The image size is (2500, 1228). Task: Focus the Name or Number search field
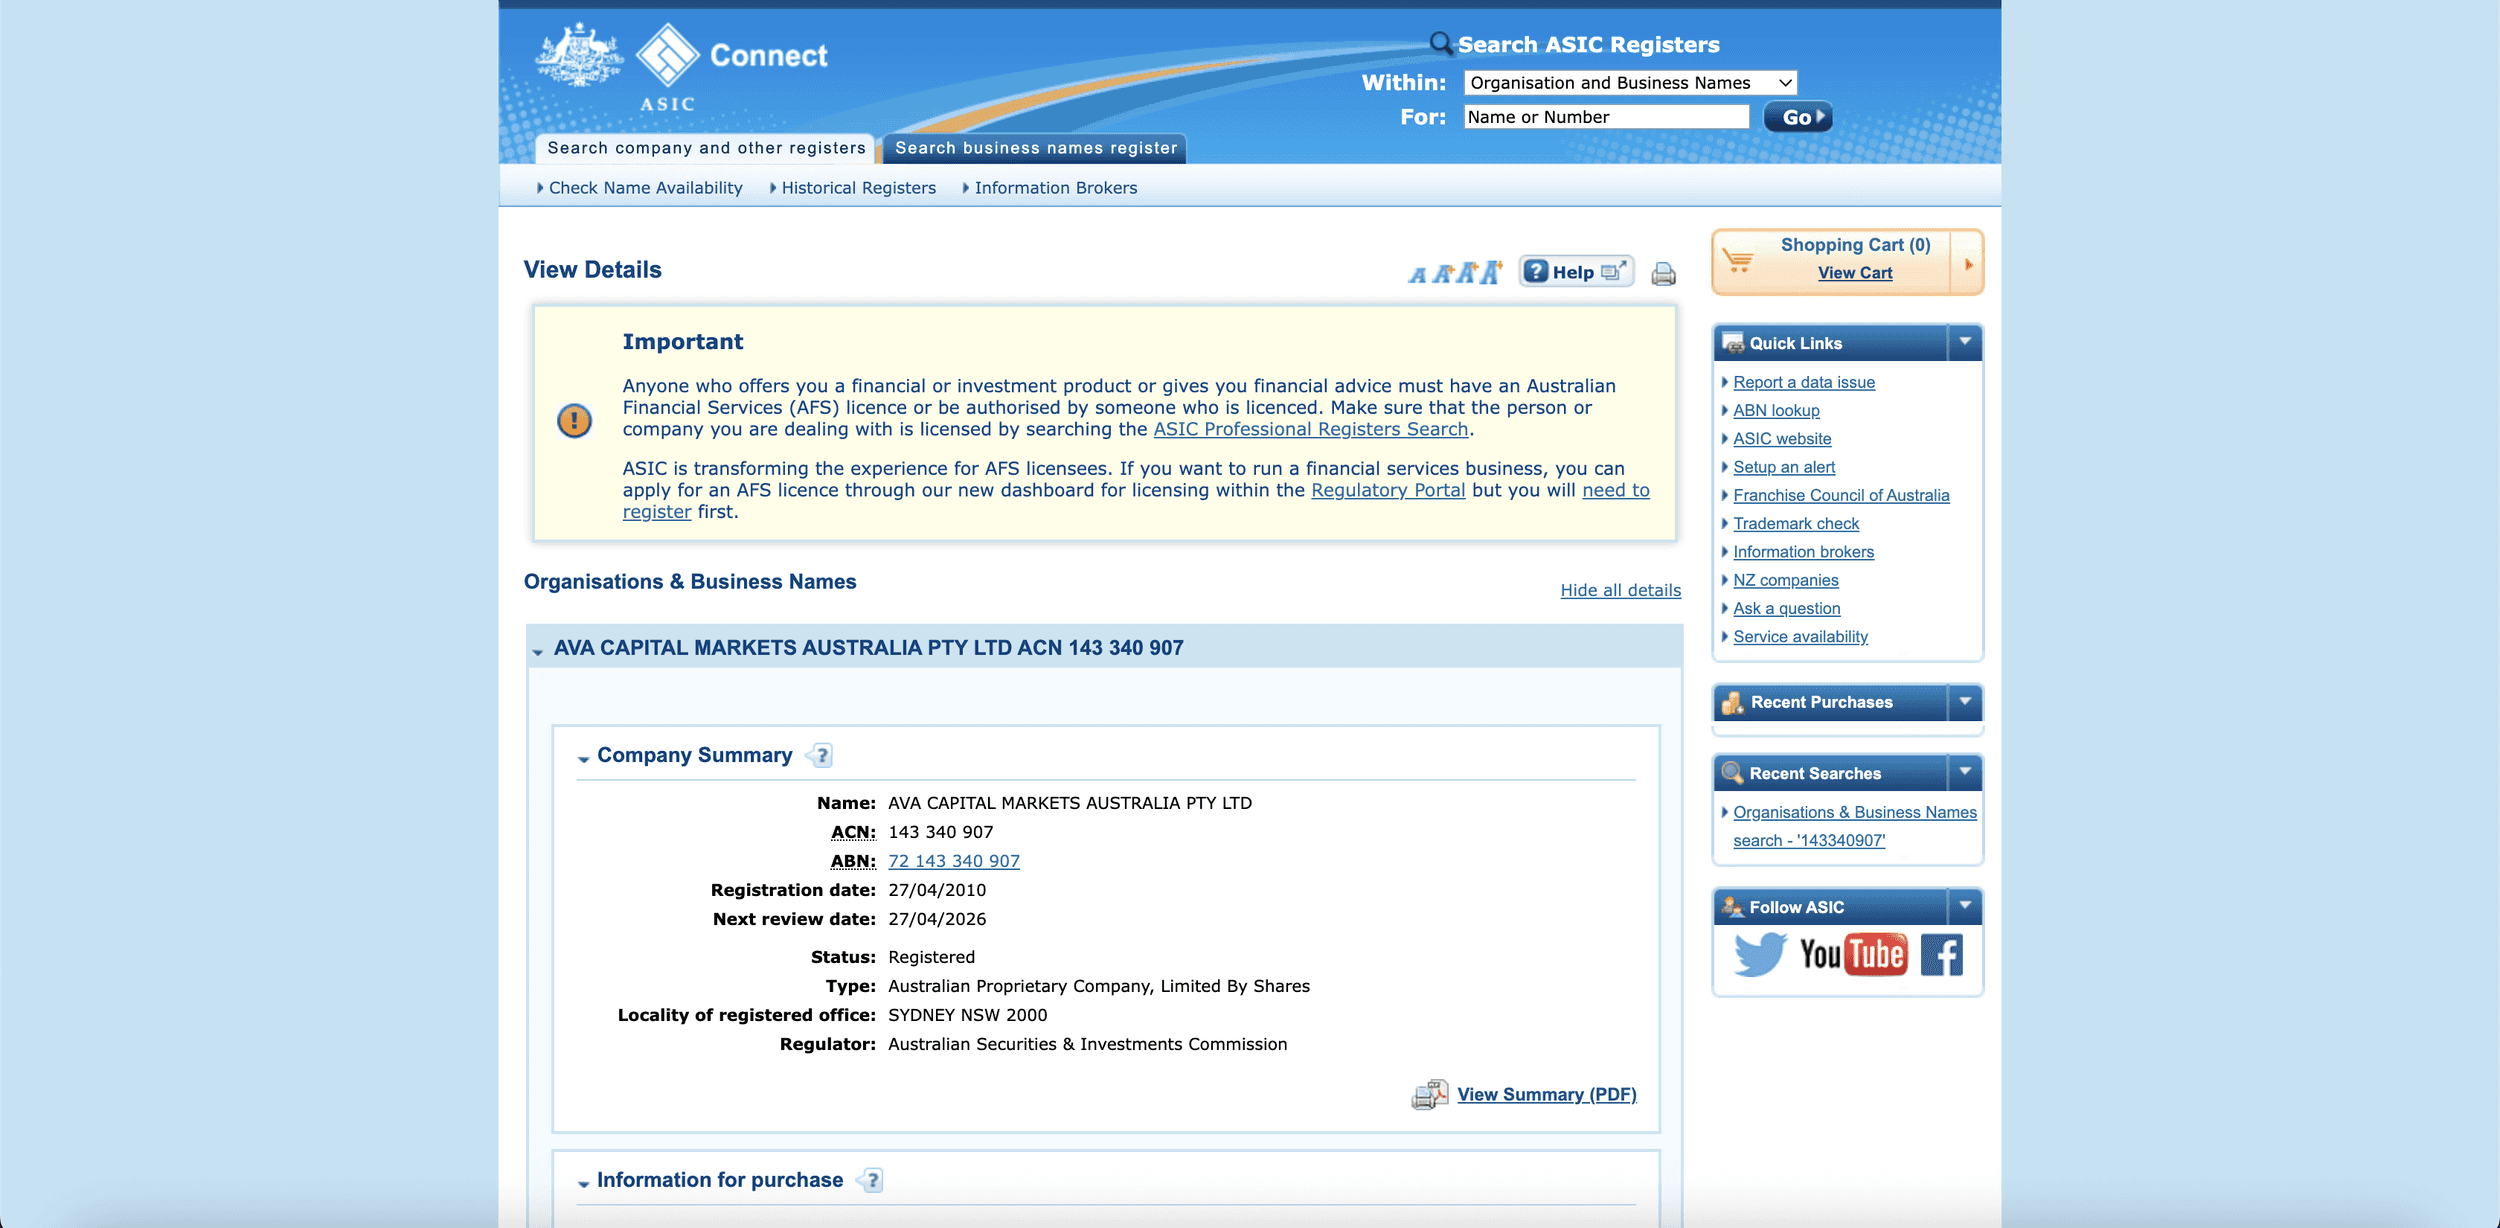(1606, 117)
